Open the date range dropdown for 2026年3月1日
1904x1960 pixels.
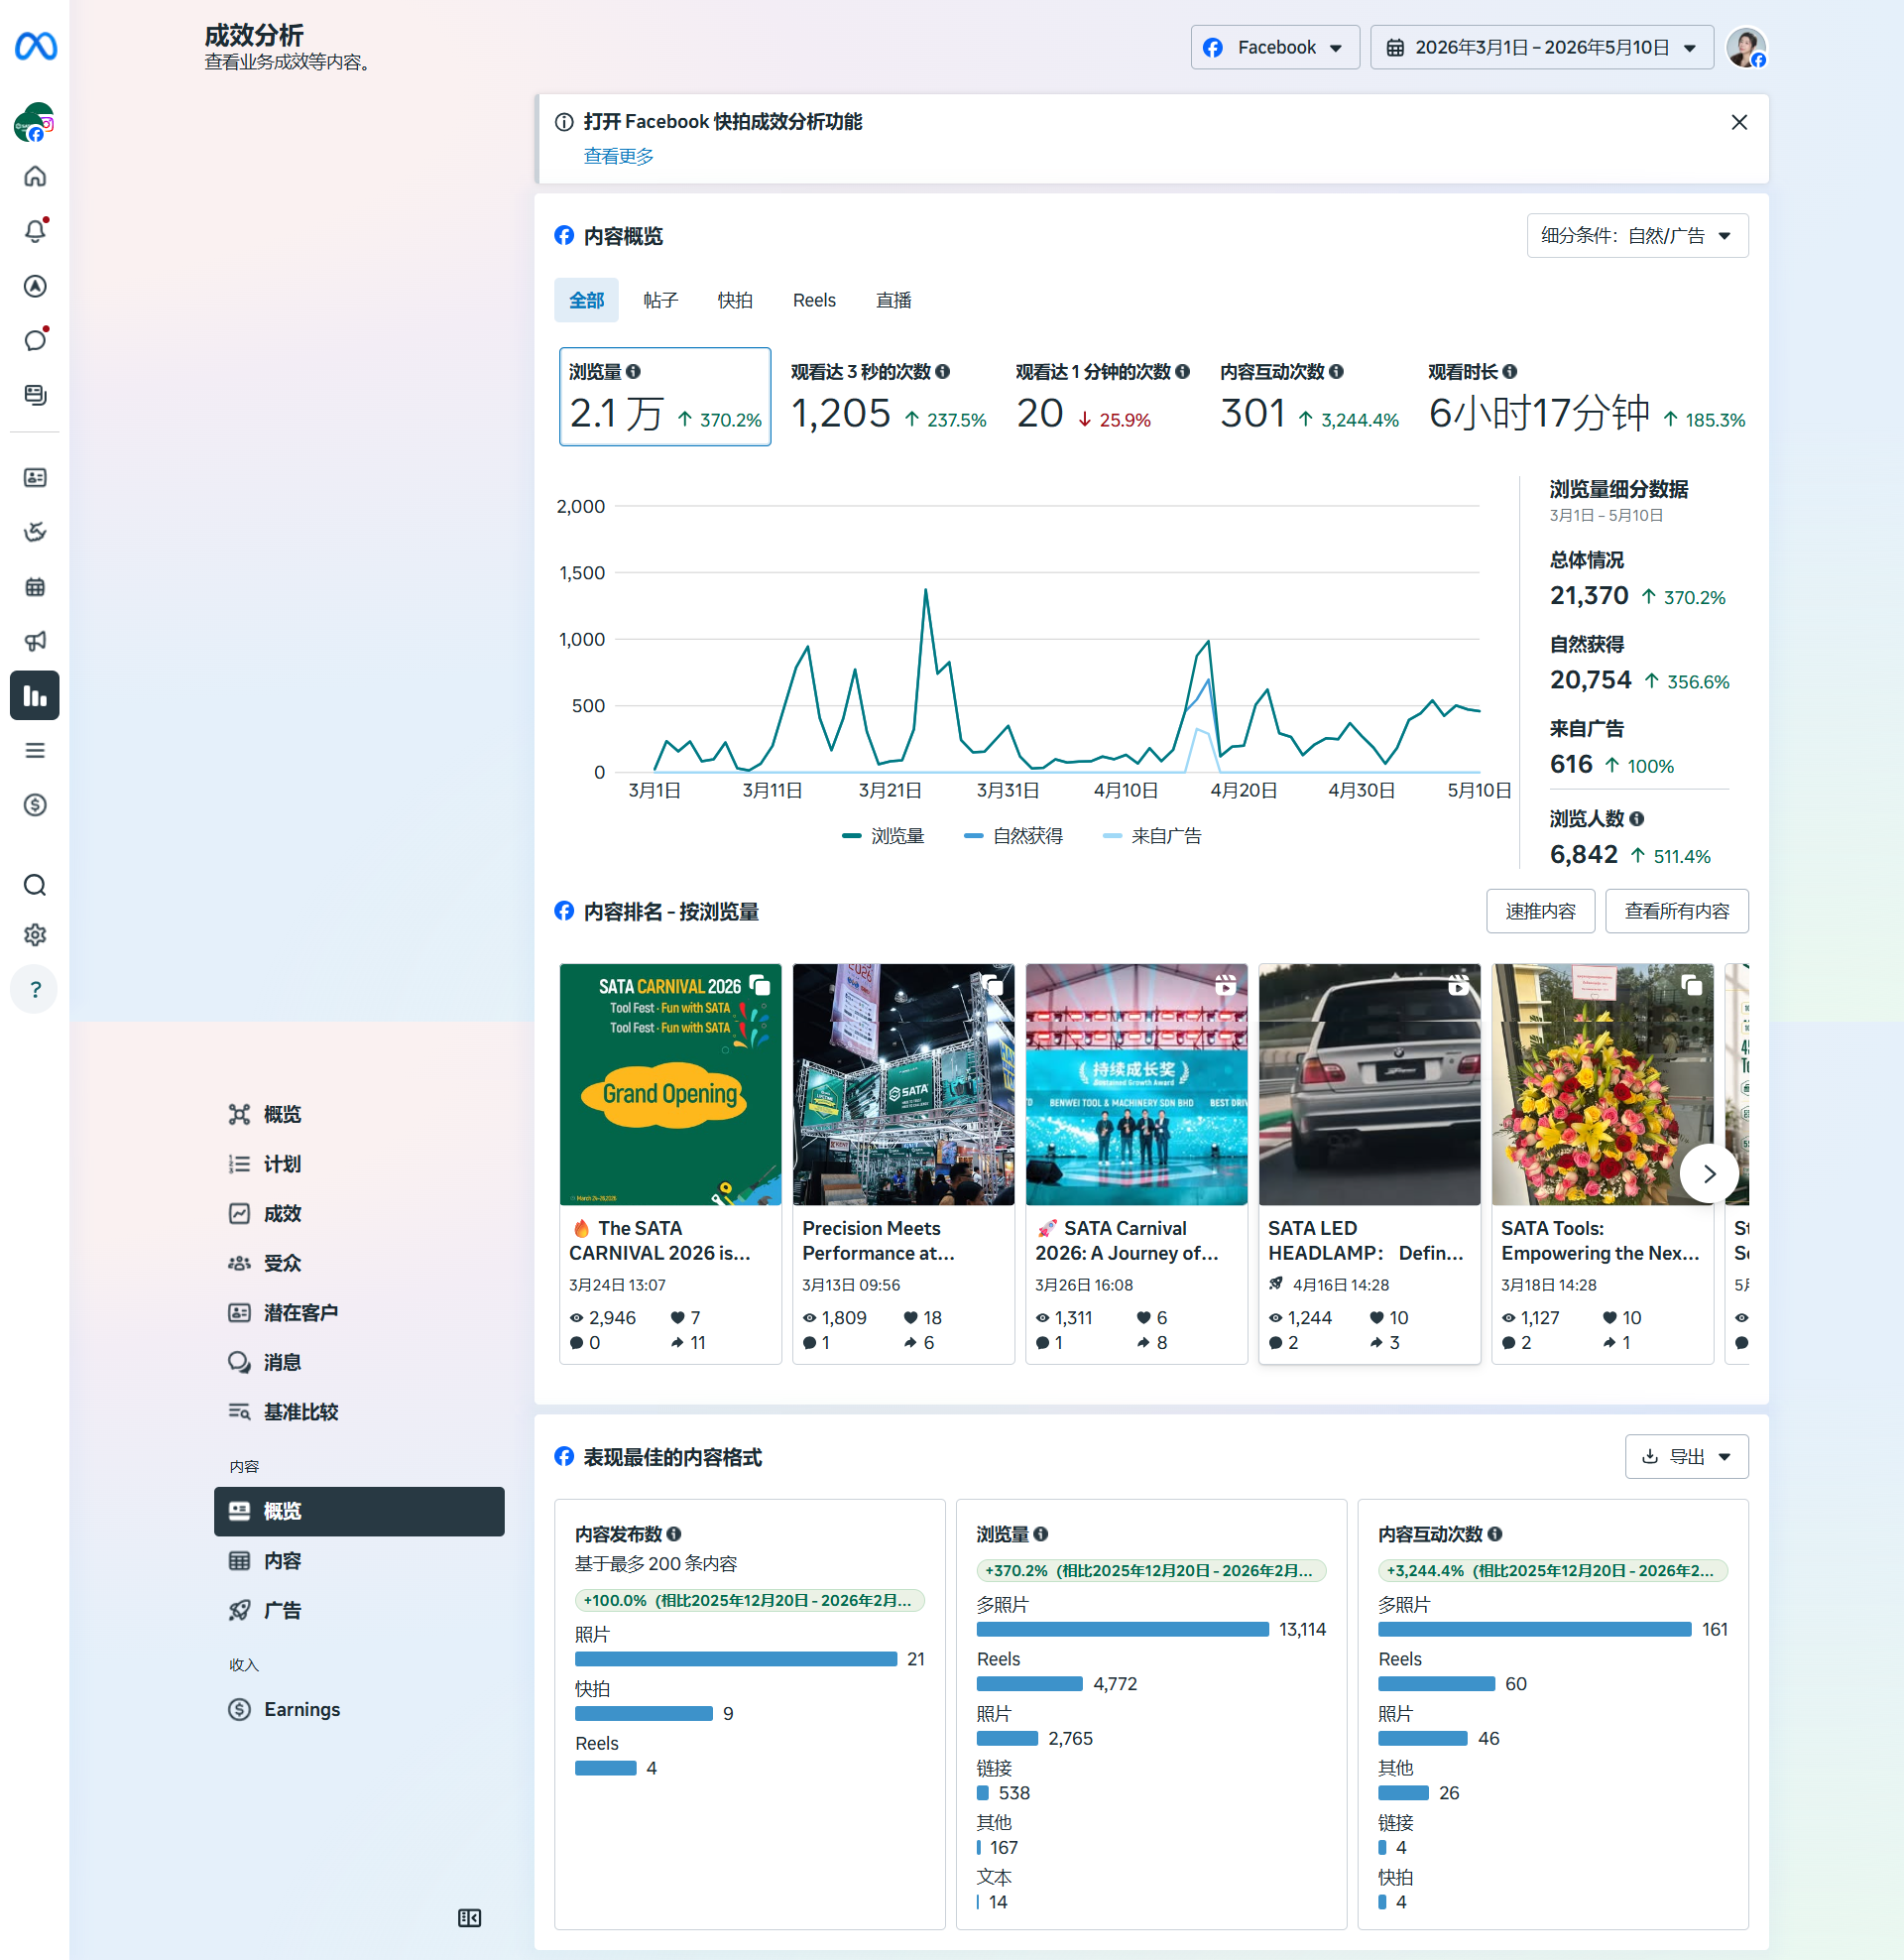tap(1541, 47)
